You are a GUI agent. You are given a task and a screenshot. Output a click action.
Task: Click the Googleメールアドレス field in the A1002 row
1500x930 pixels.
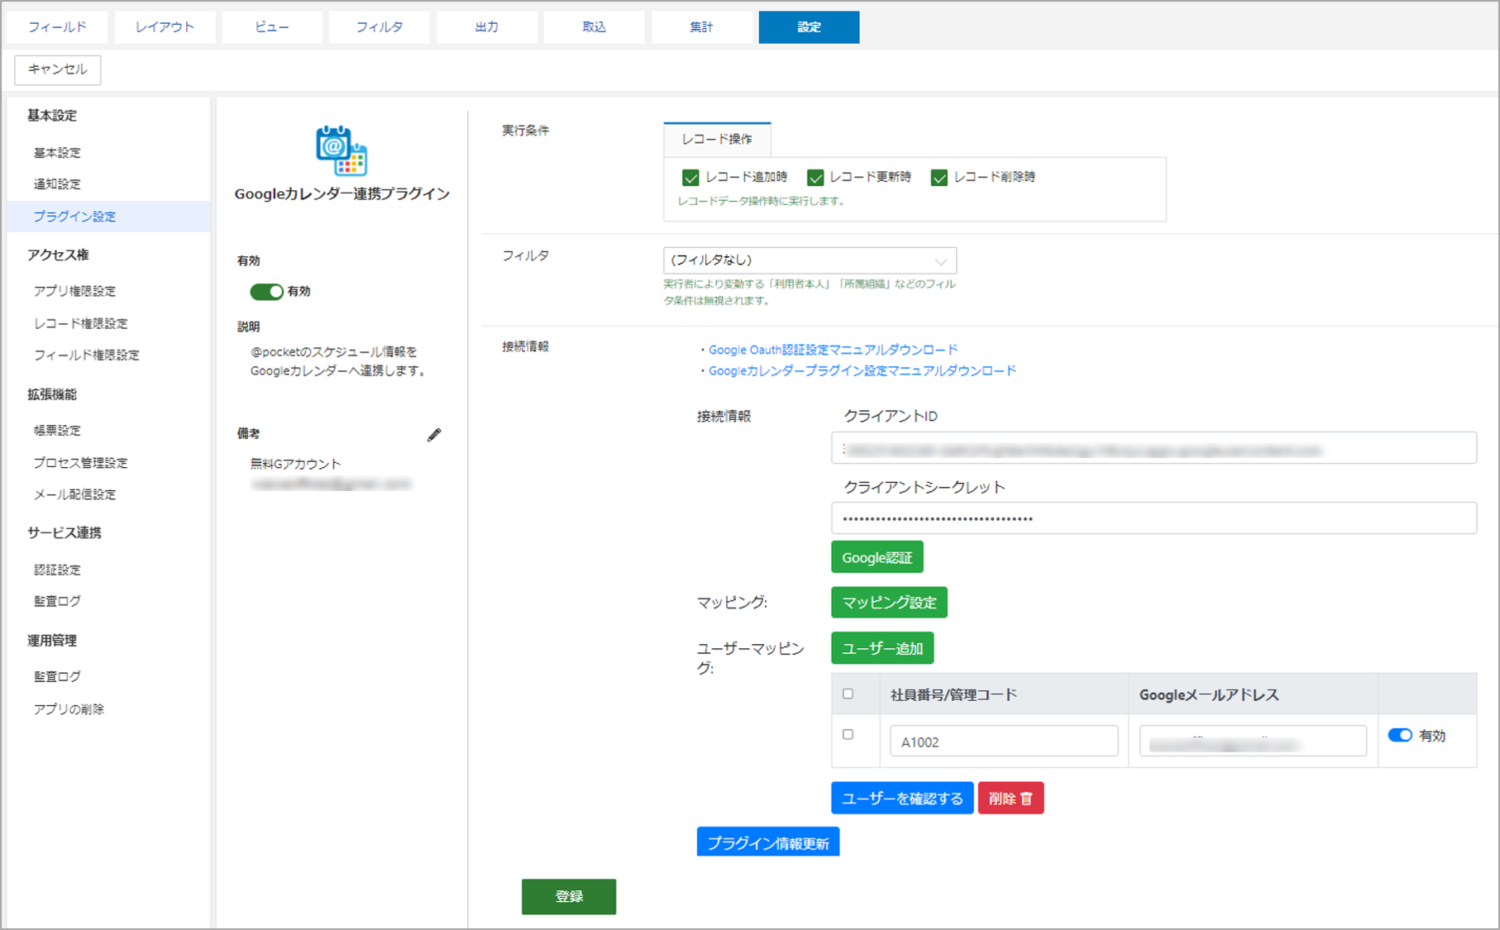coord(1253,741)
